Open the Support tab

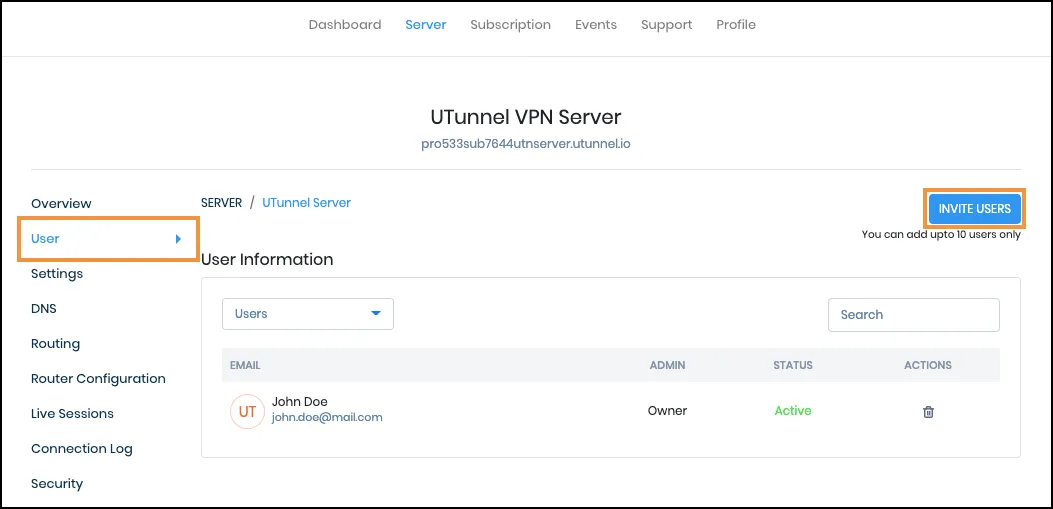[666, 25]
